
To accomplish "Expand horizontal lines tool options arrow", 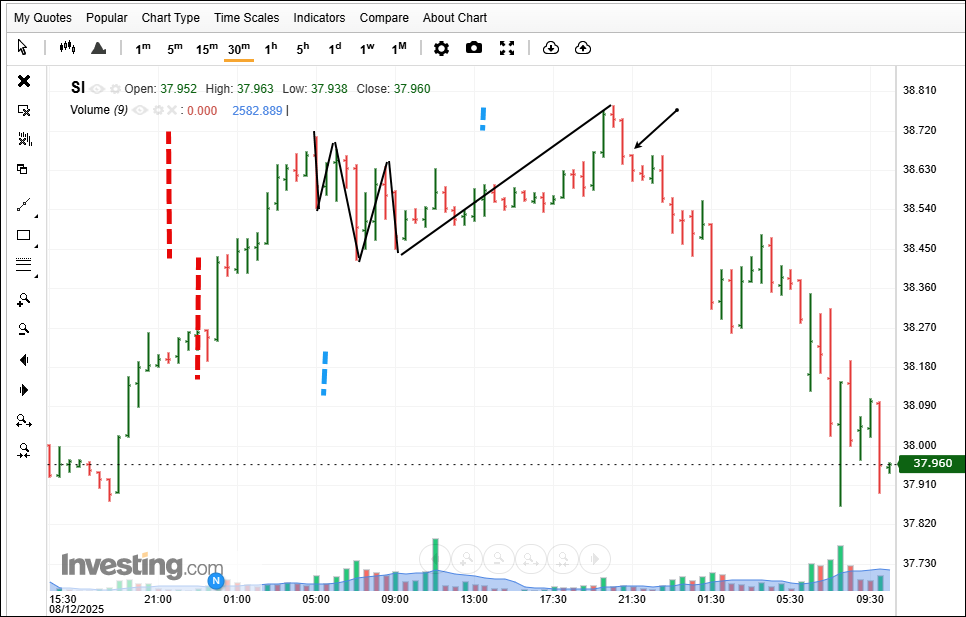I will [36, 276].
